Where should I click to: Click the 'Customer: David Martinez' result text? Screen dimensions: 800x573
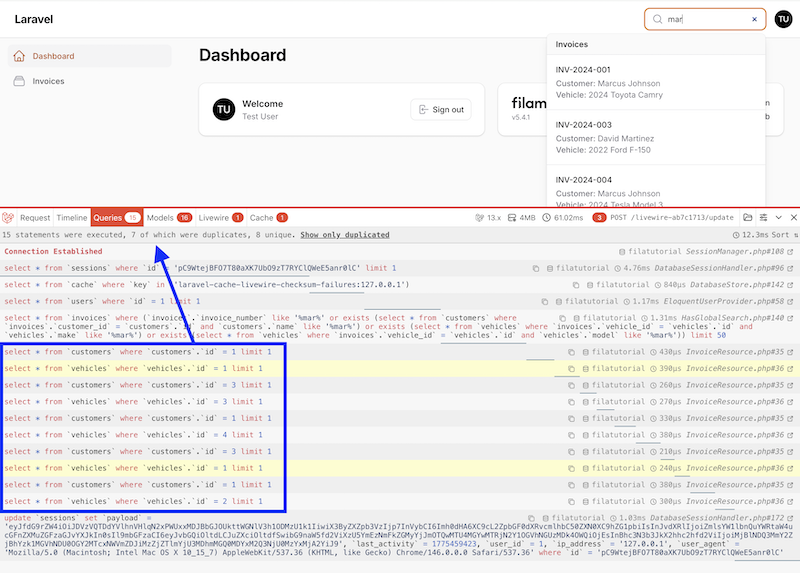605,139
